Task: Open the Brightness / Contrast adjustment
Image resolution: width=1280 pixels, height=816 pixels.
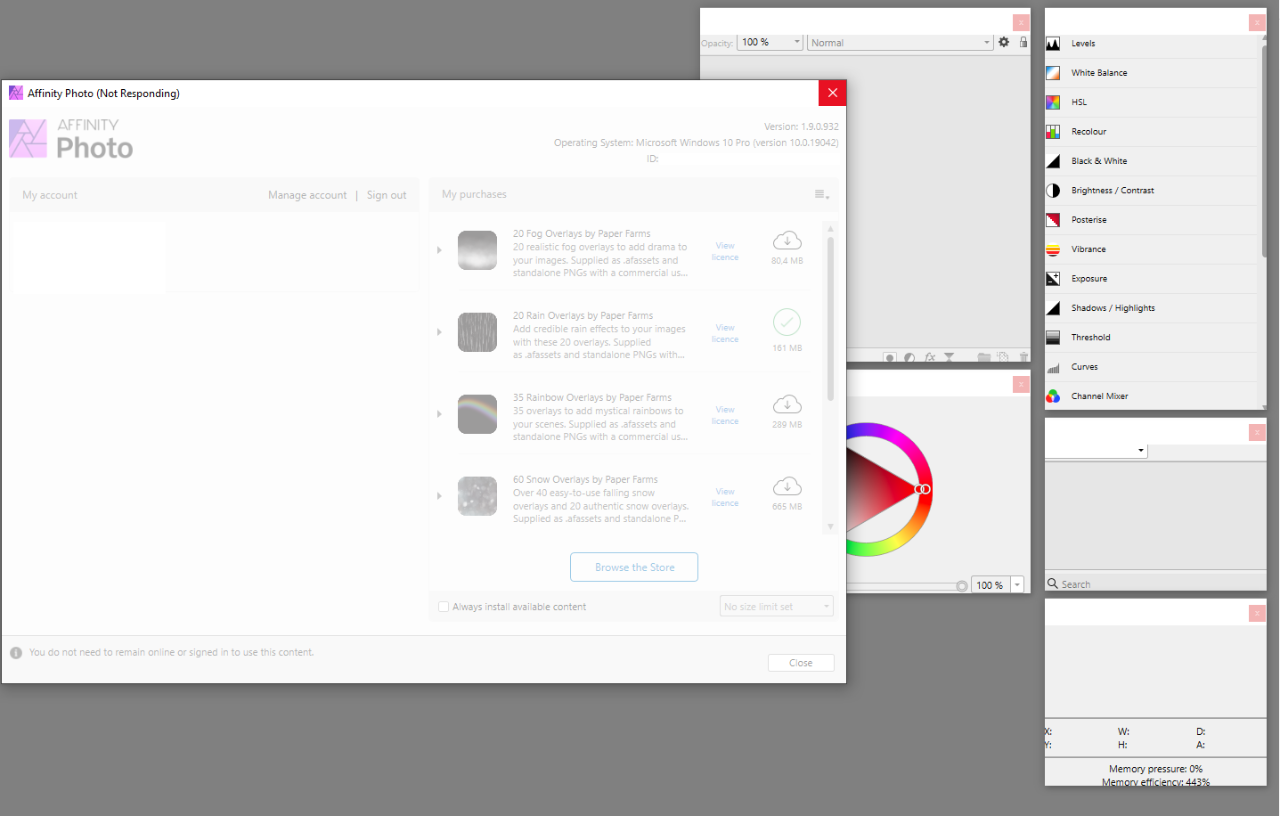Action: (x=1150, y=190)
